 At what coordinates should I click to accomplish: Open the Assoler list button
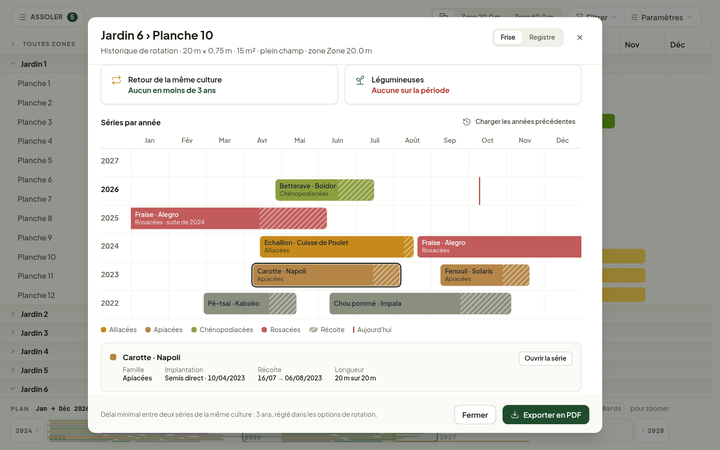pos(47,17)
